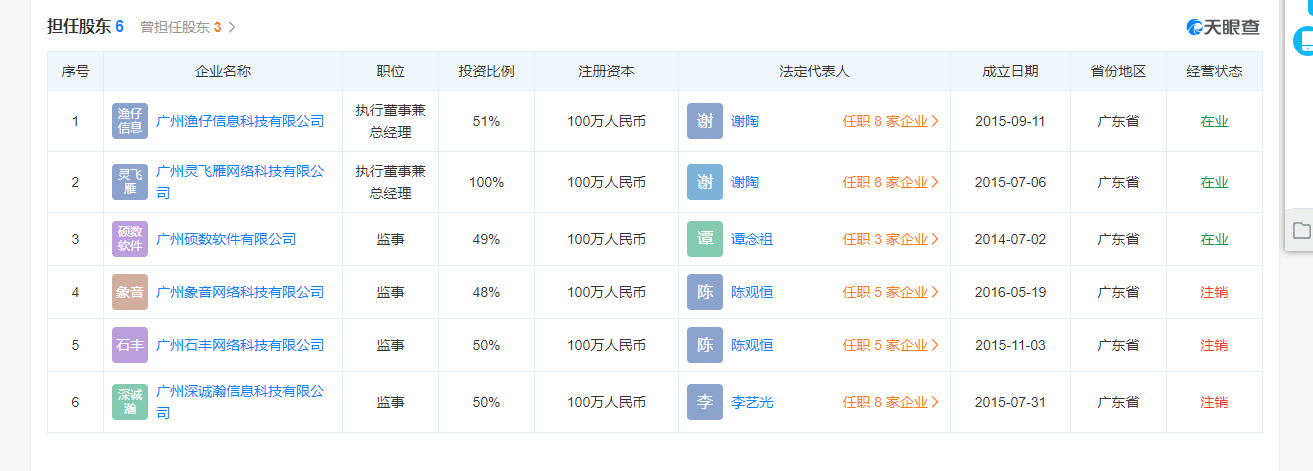Click the 硕数软件 company logo icon
Screen dimensions: 1313x471
pos(130,239)
